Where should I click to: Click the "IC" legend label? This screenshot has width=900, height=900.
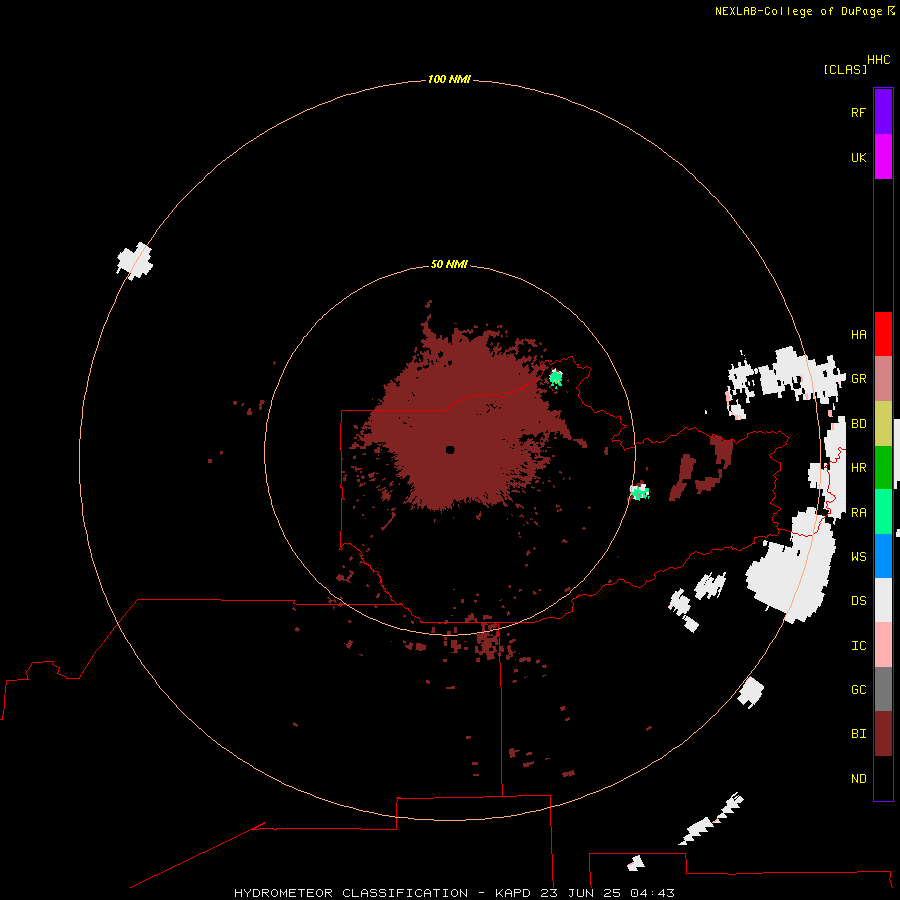tap(858, 646)
